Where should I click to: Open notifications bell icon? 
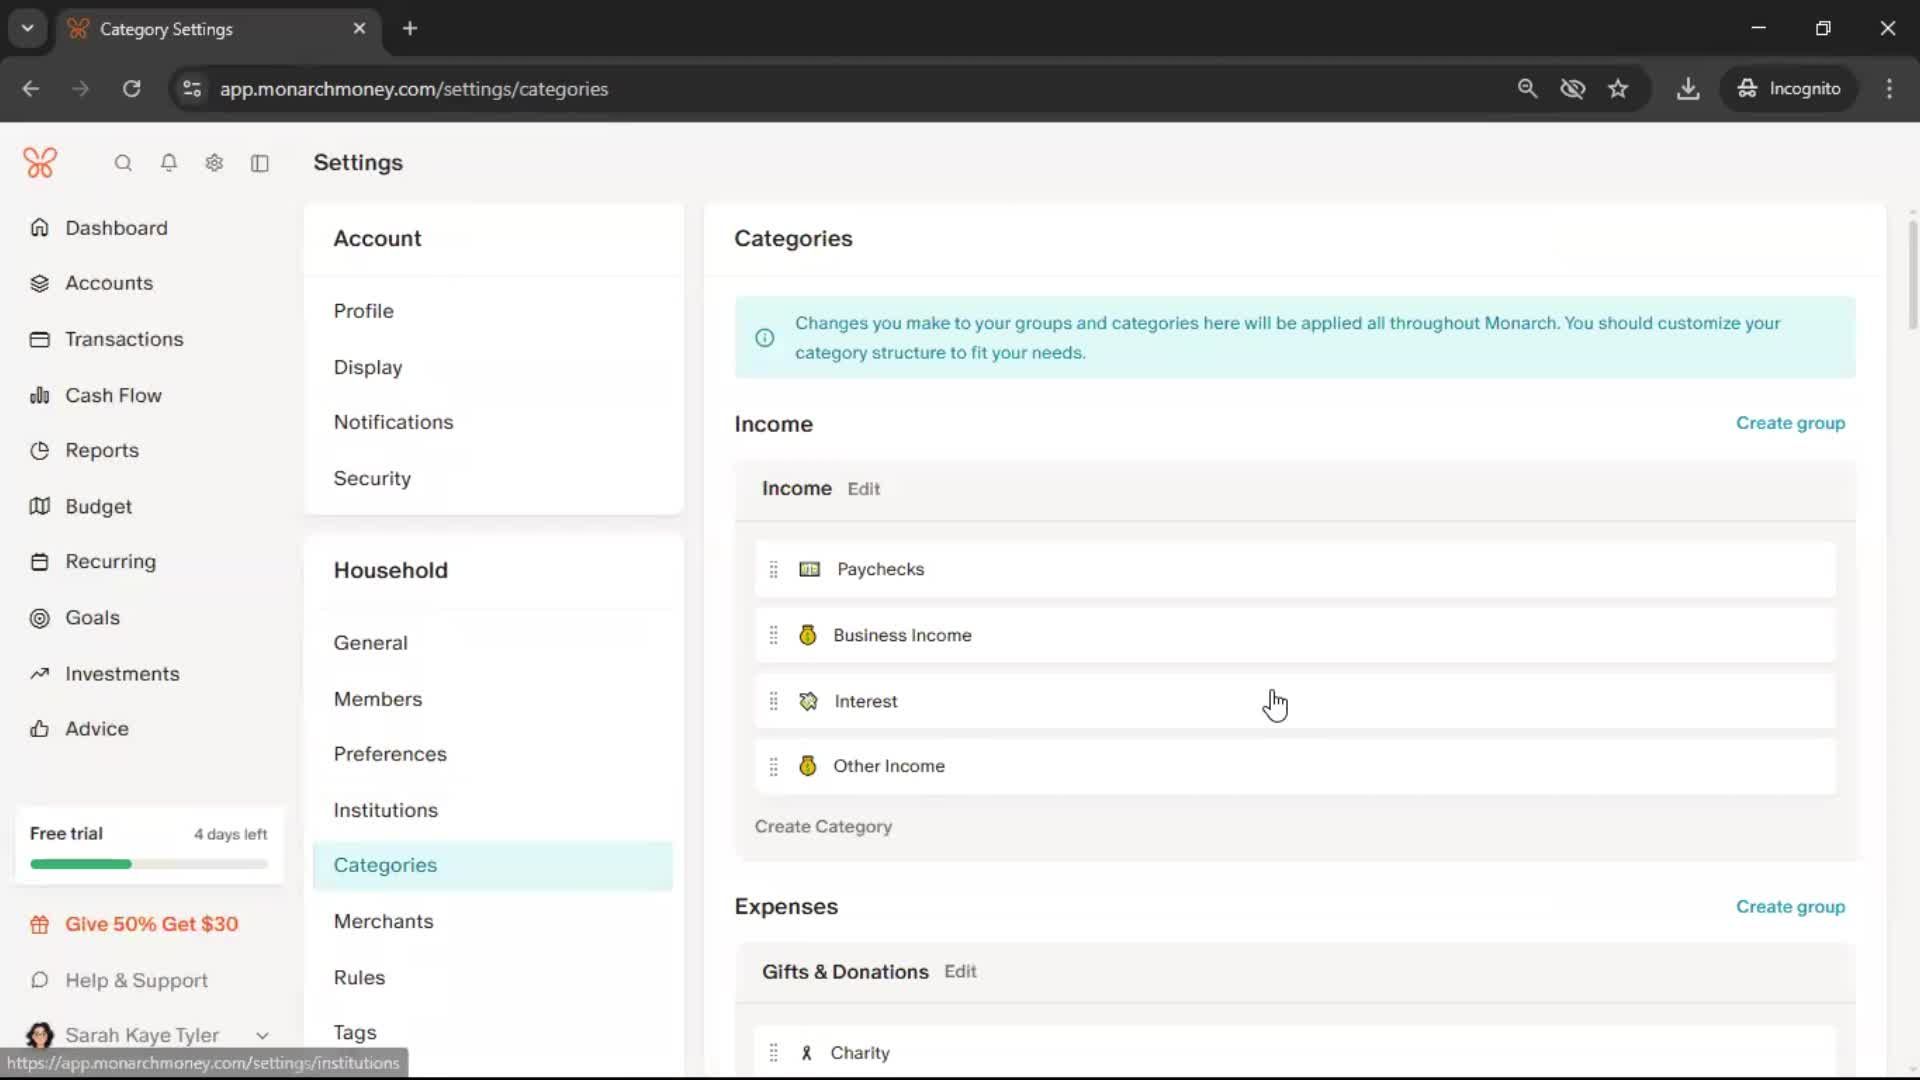pyautogui.click(x=169, y=163)
